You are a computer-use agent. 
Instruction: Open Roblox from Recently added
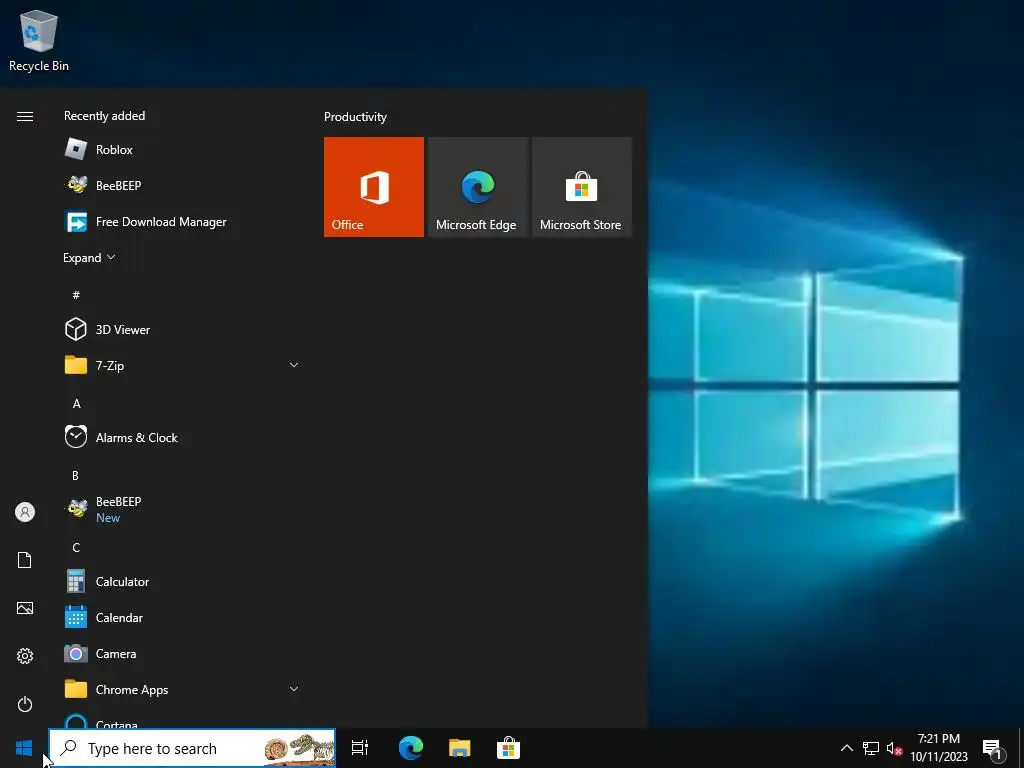pyautogui.click(x=182, y=150)
